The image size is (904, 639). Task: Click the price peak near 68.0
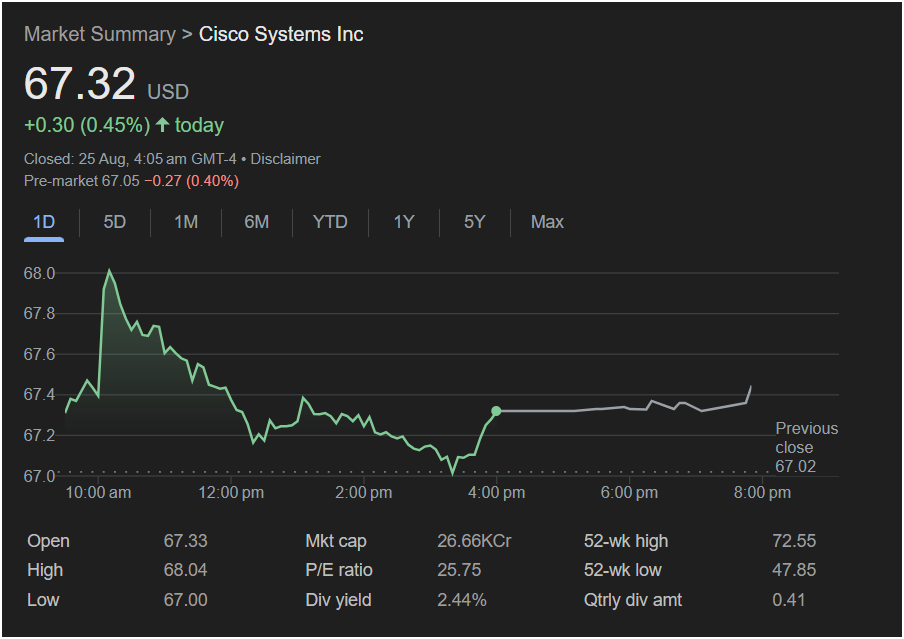[109, 271]
